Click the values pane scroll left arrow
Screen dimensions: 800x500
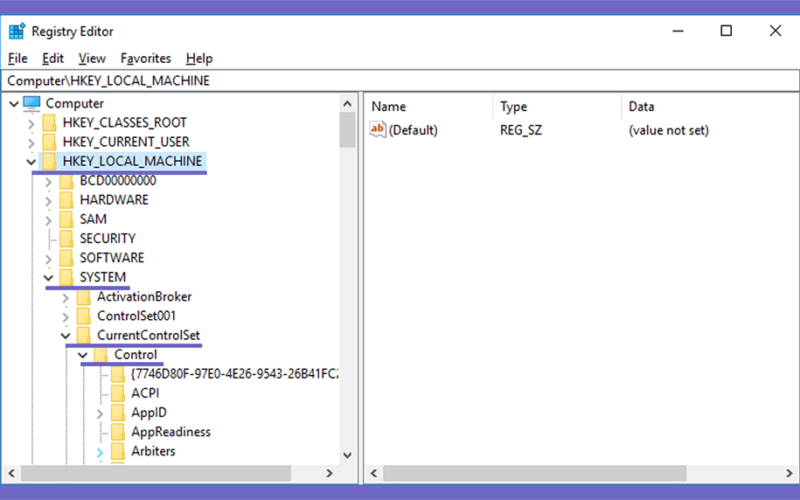pos(373,473)
